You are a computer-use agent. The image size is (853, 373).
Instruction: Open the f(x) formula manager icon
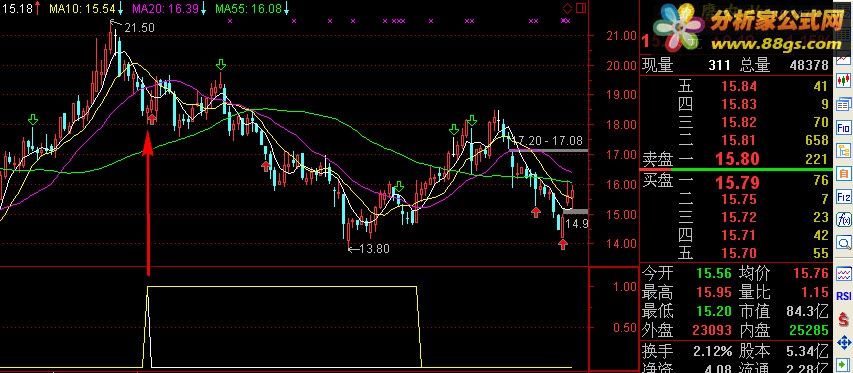pos(844,220)
